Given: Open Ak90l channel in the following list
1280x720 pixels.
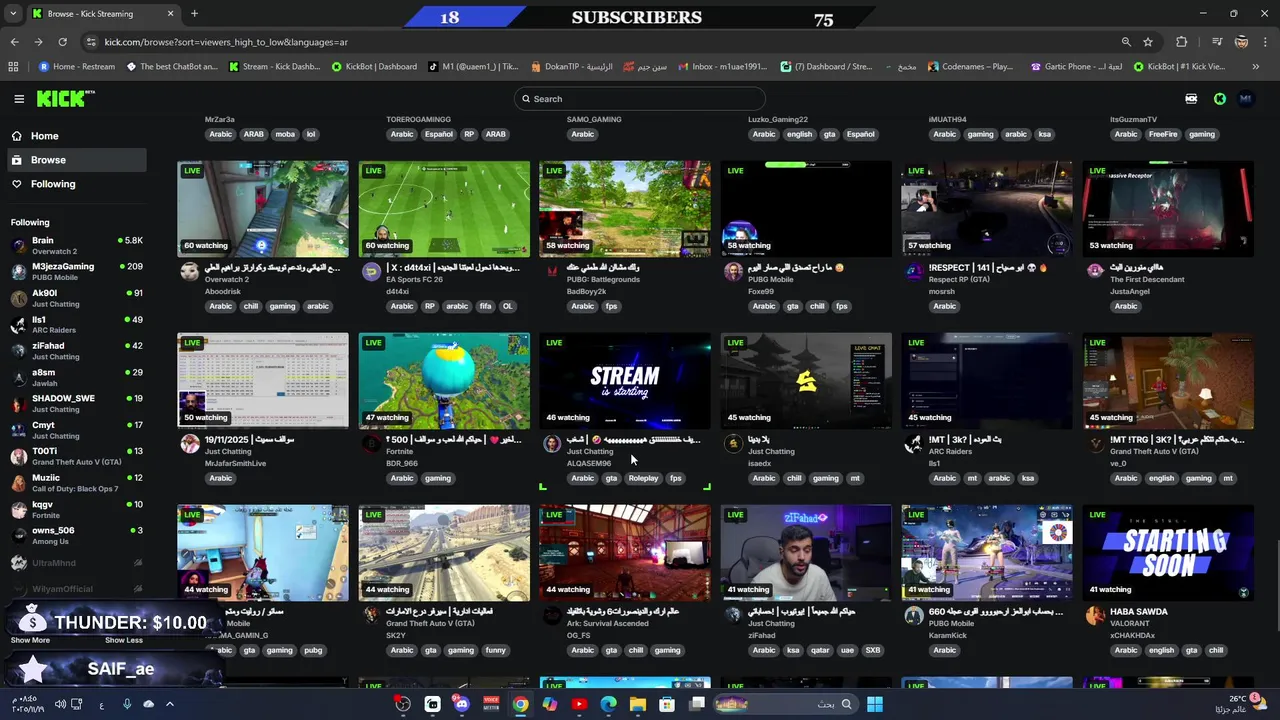Looking at the screenshot, I should pos(76,298).
